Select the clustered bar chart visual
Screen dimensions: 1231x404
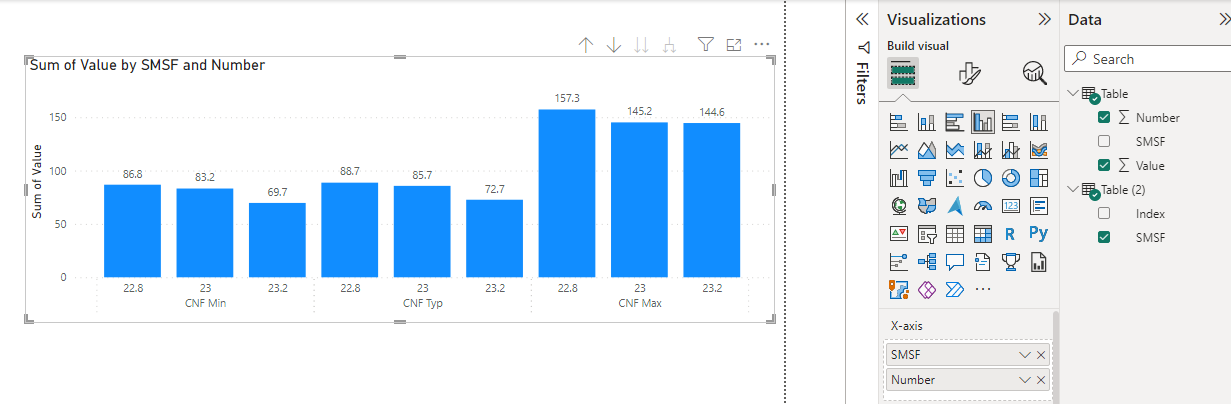pyautogui.click(x=954, y=122)
